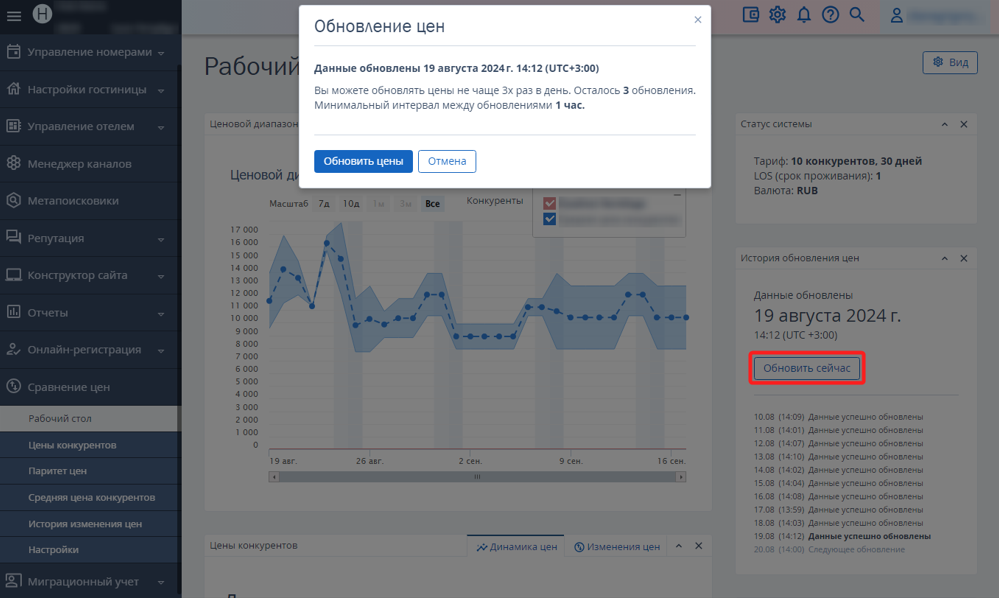Viewport: 999px width, 598px height.
Task: Open the Вид view button
Action: click(x=950, y=62)
